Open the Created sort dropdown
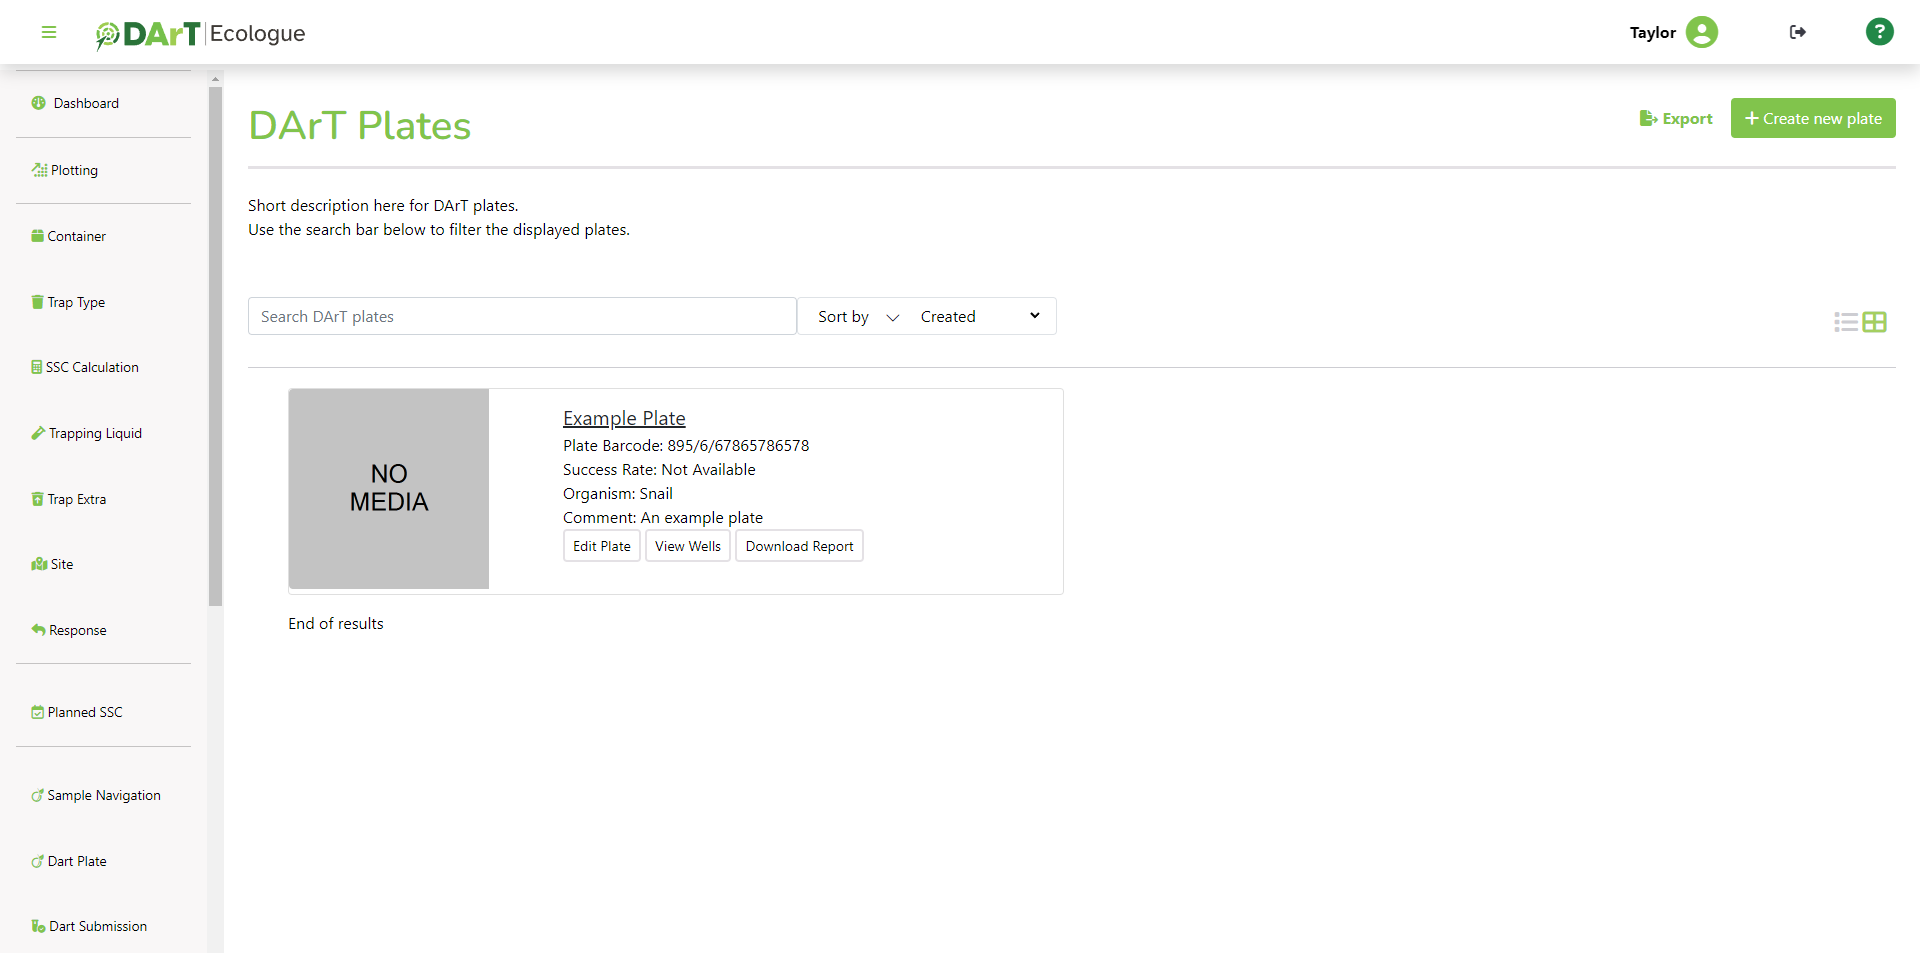The width and height of the screenshot is (1920, 953). point(980,316)
